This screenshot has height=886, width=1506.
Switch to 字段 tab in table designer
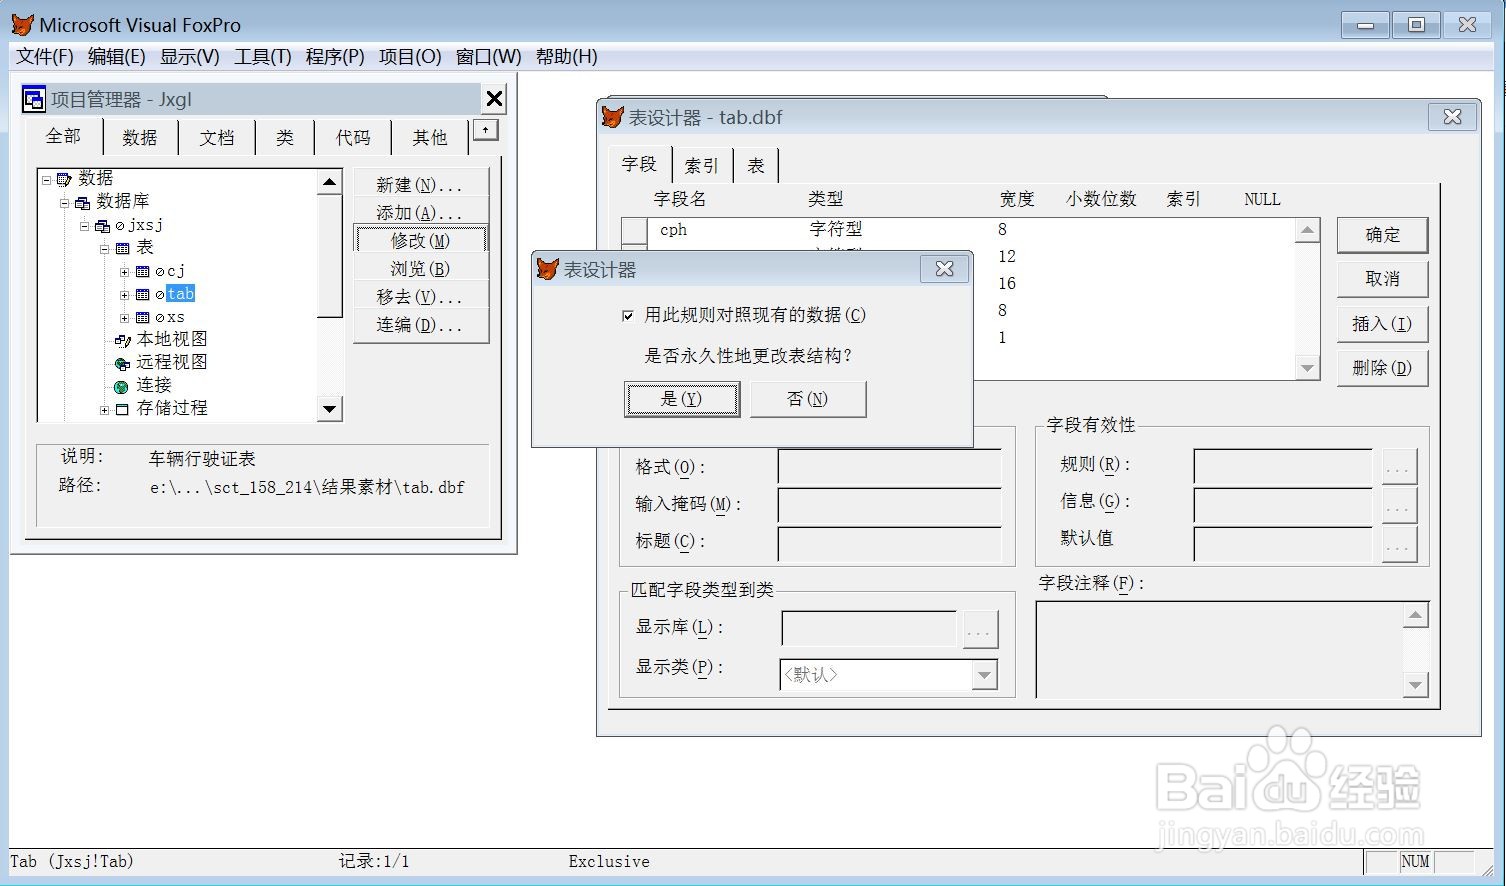coord(639,164)
